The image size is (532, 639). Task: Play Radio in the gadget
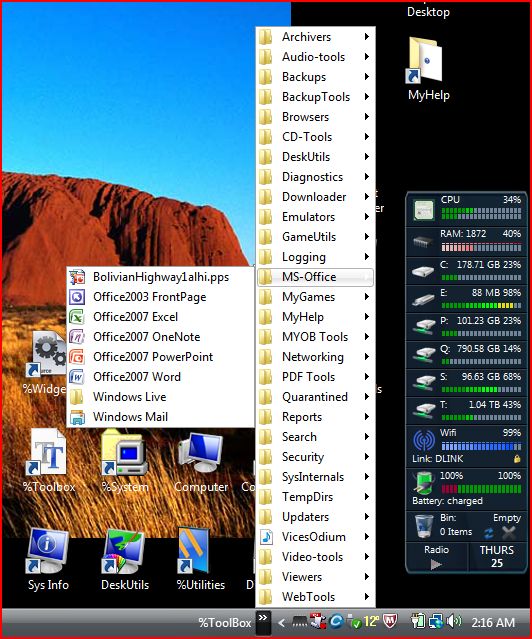tap(436, 564)
